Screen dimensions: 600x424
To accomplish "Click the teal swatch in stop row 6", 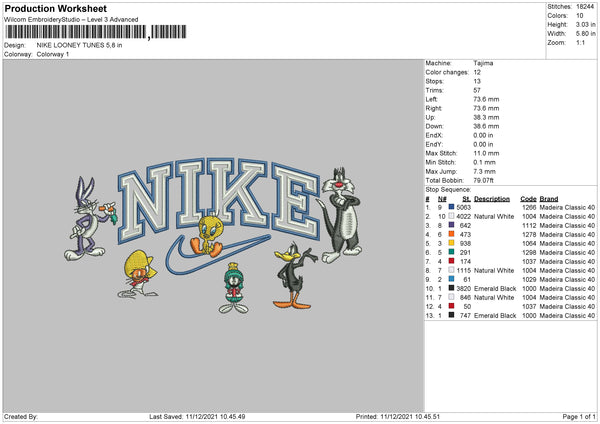I will pos(452,252).
